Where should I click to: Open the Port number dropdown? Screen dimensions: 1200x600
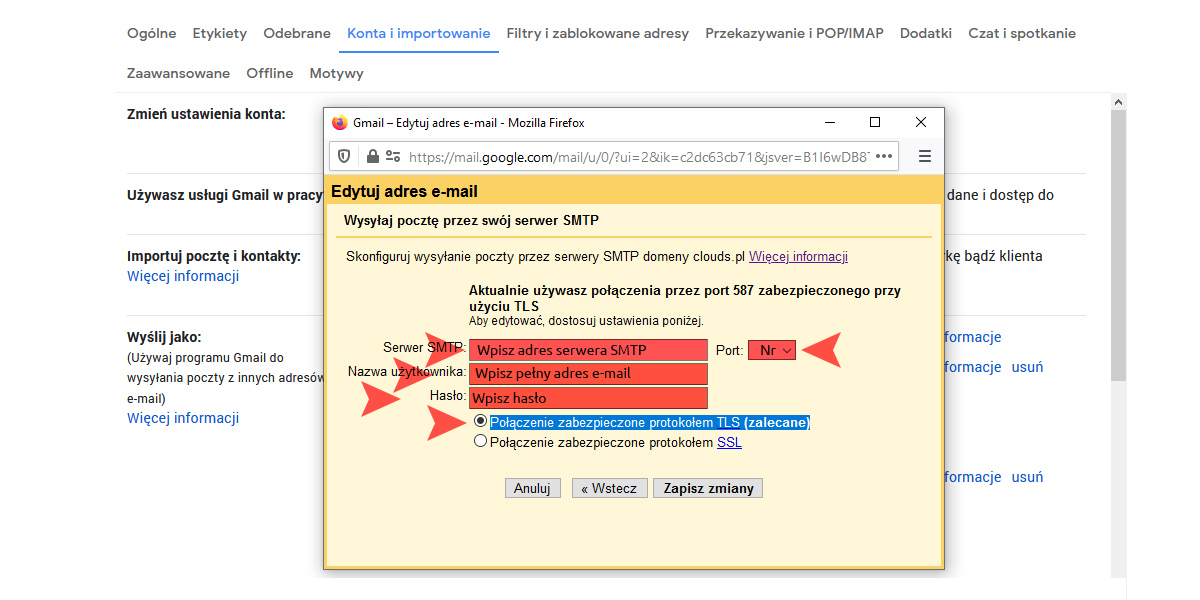[x=772, y=350]
